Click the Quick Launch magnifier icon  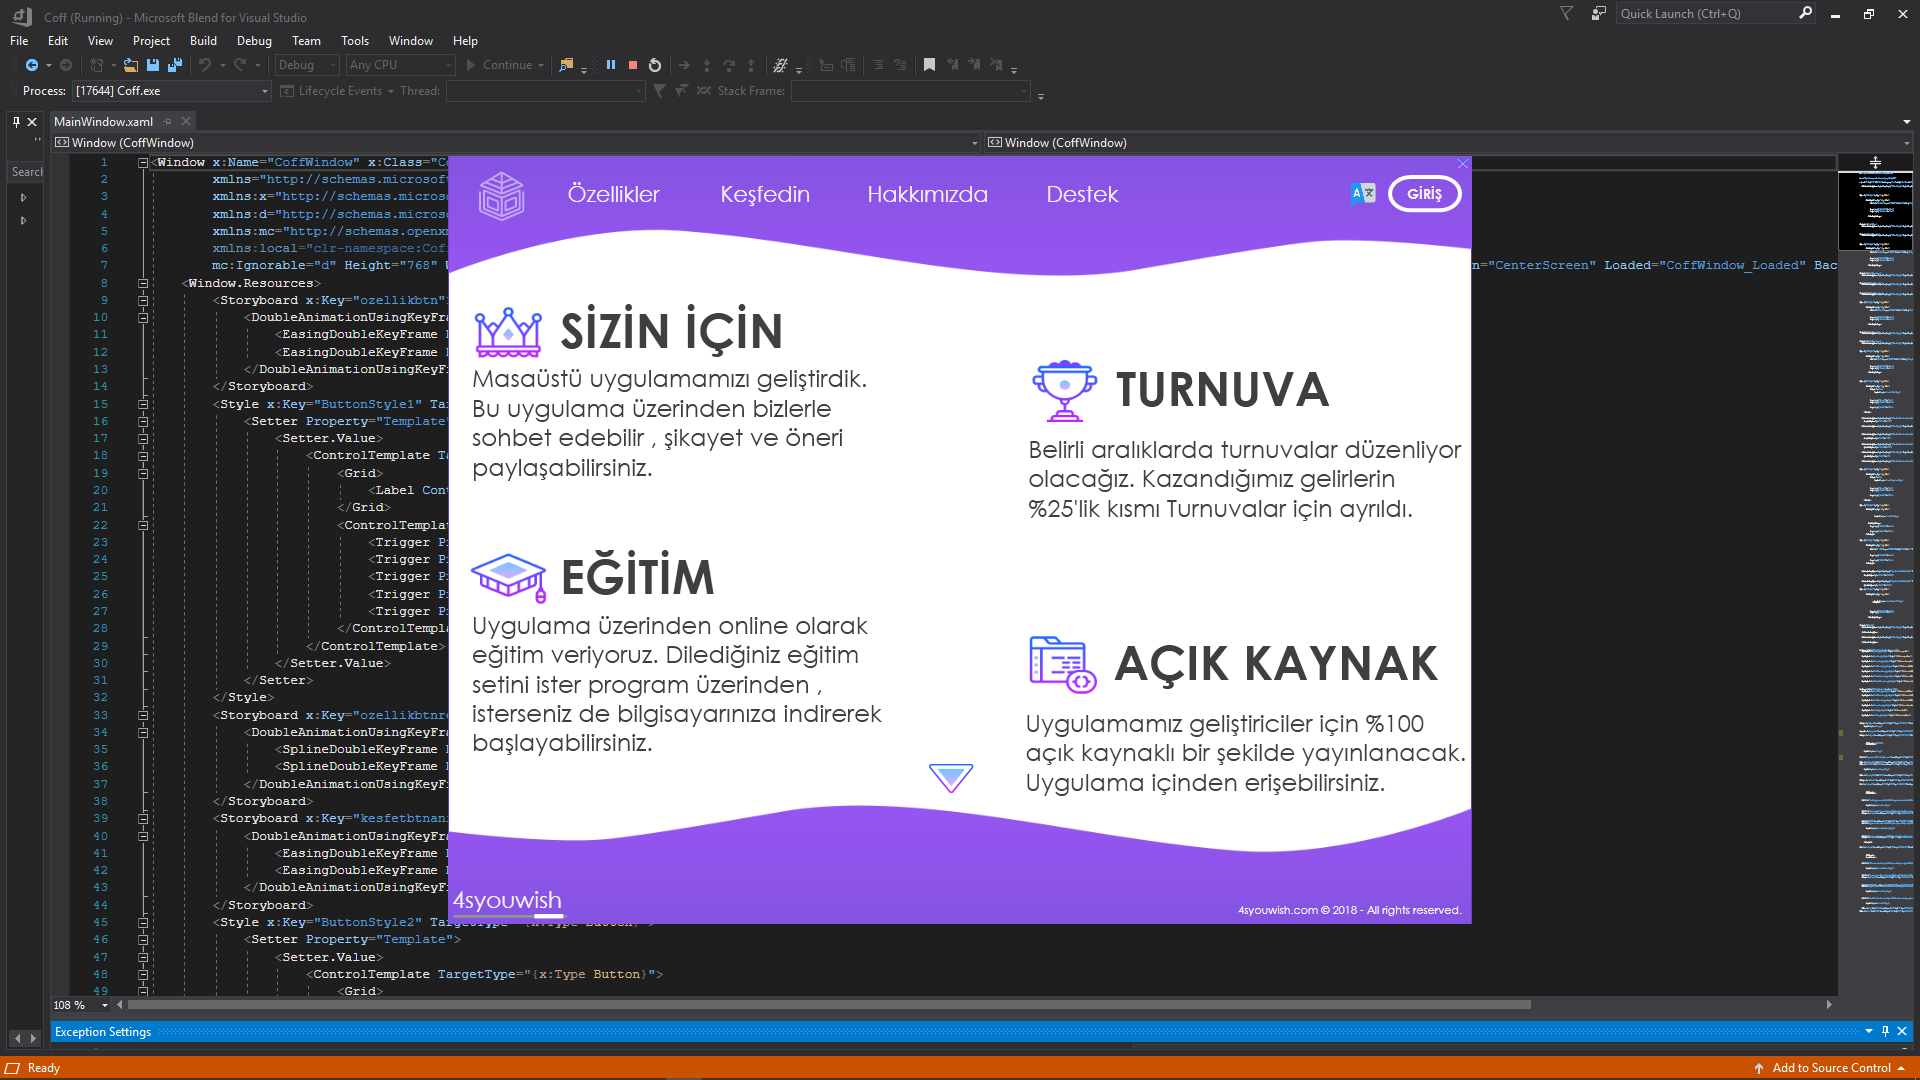(x=1805, y=13)
